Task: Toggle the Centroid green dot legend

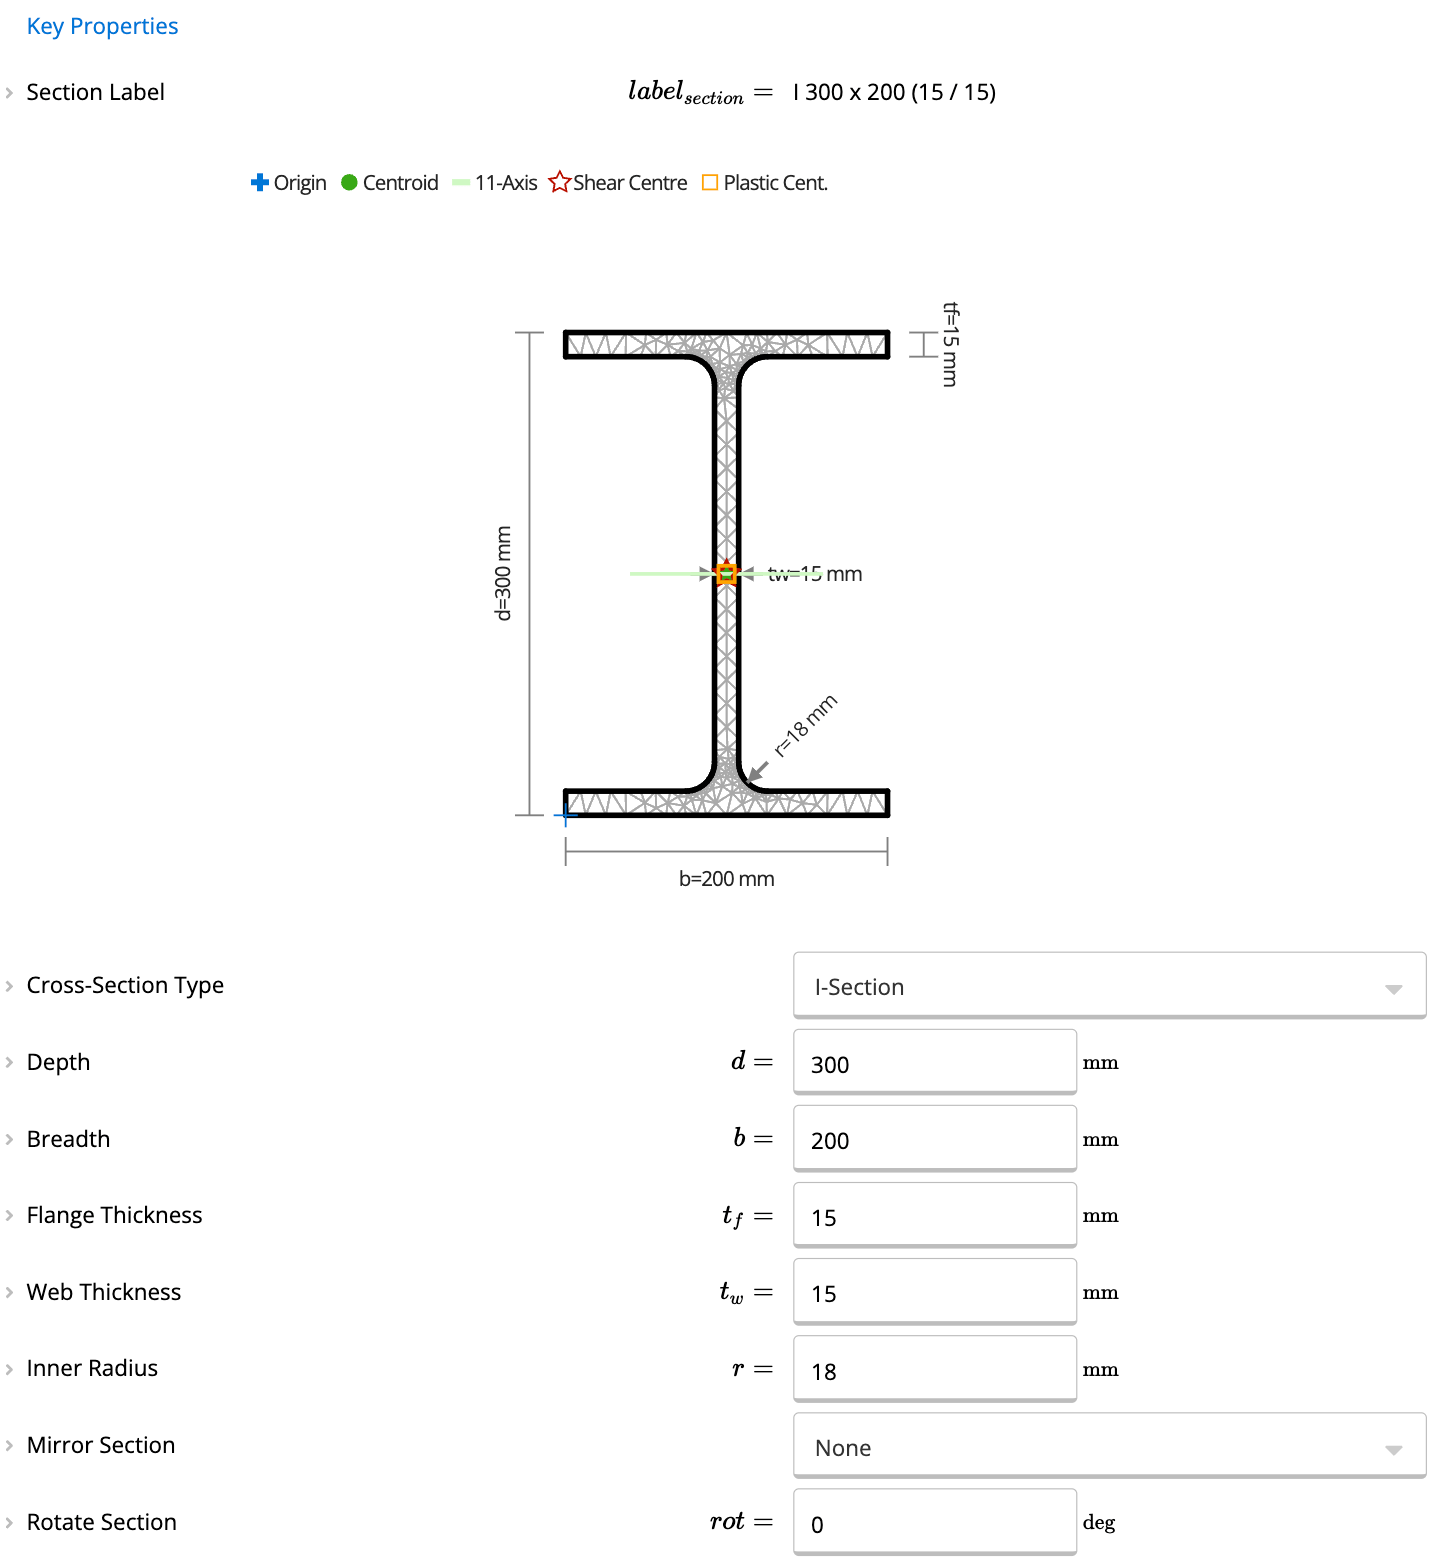Action: (x=349, y=182)
